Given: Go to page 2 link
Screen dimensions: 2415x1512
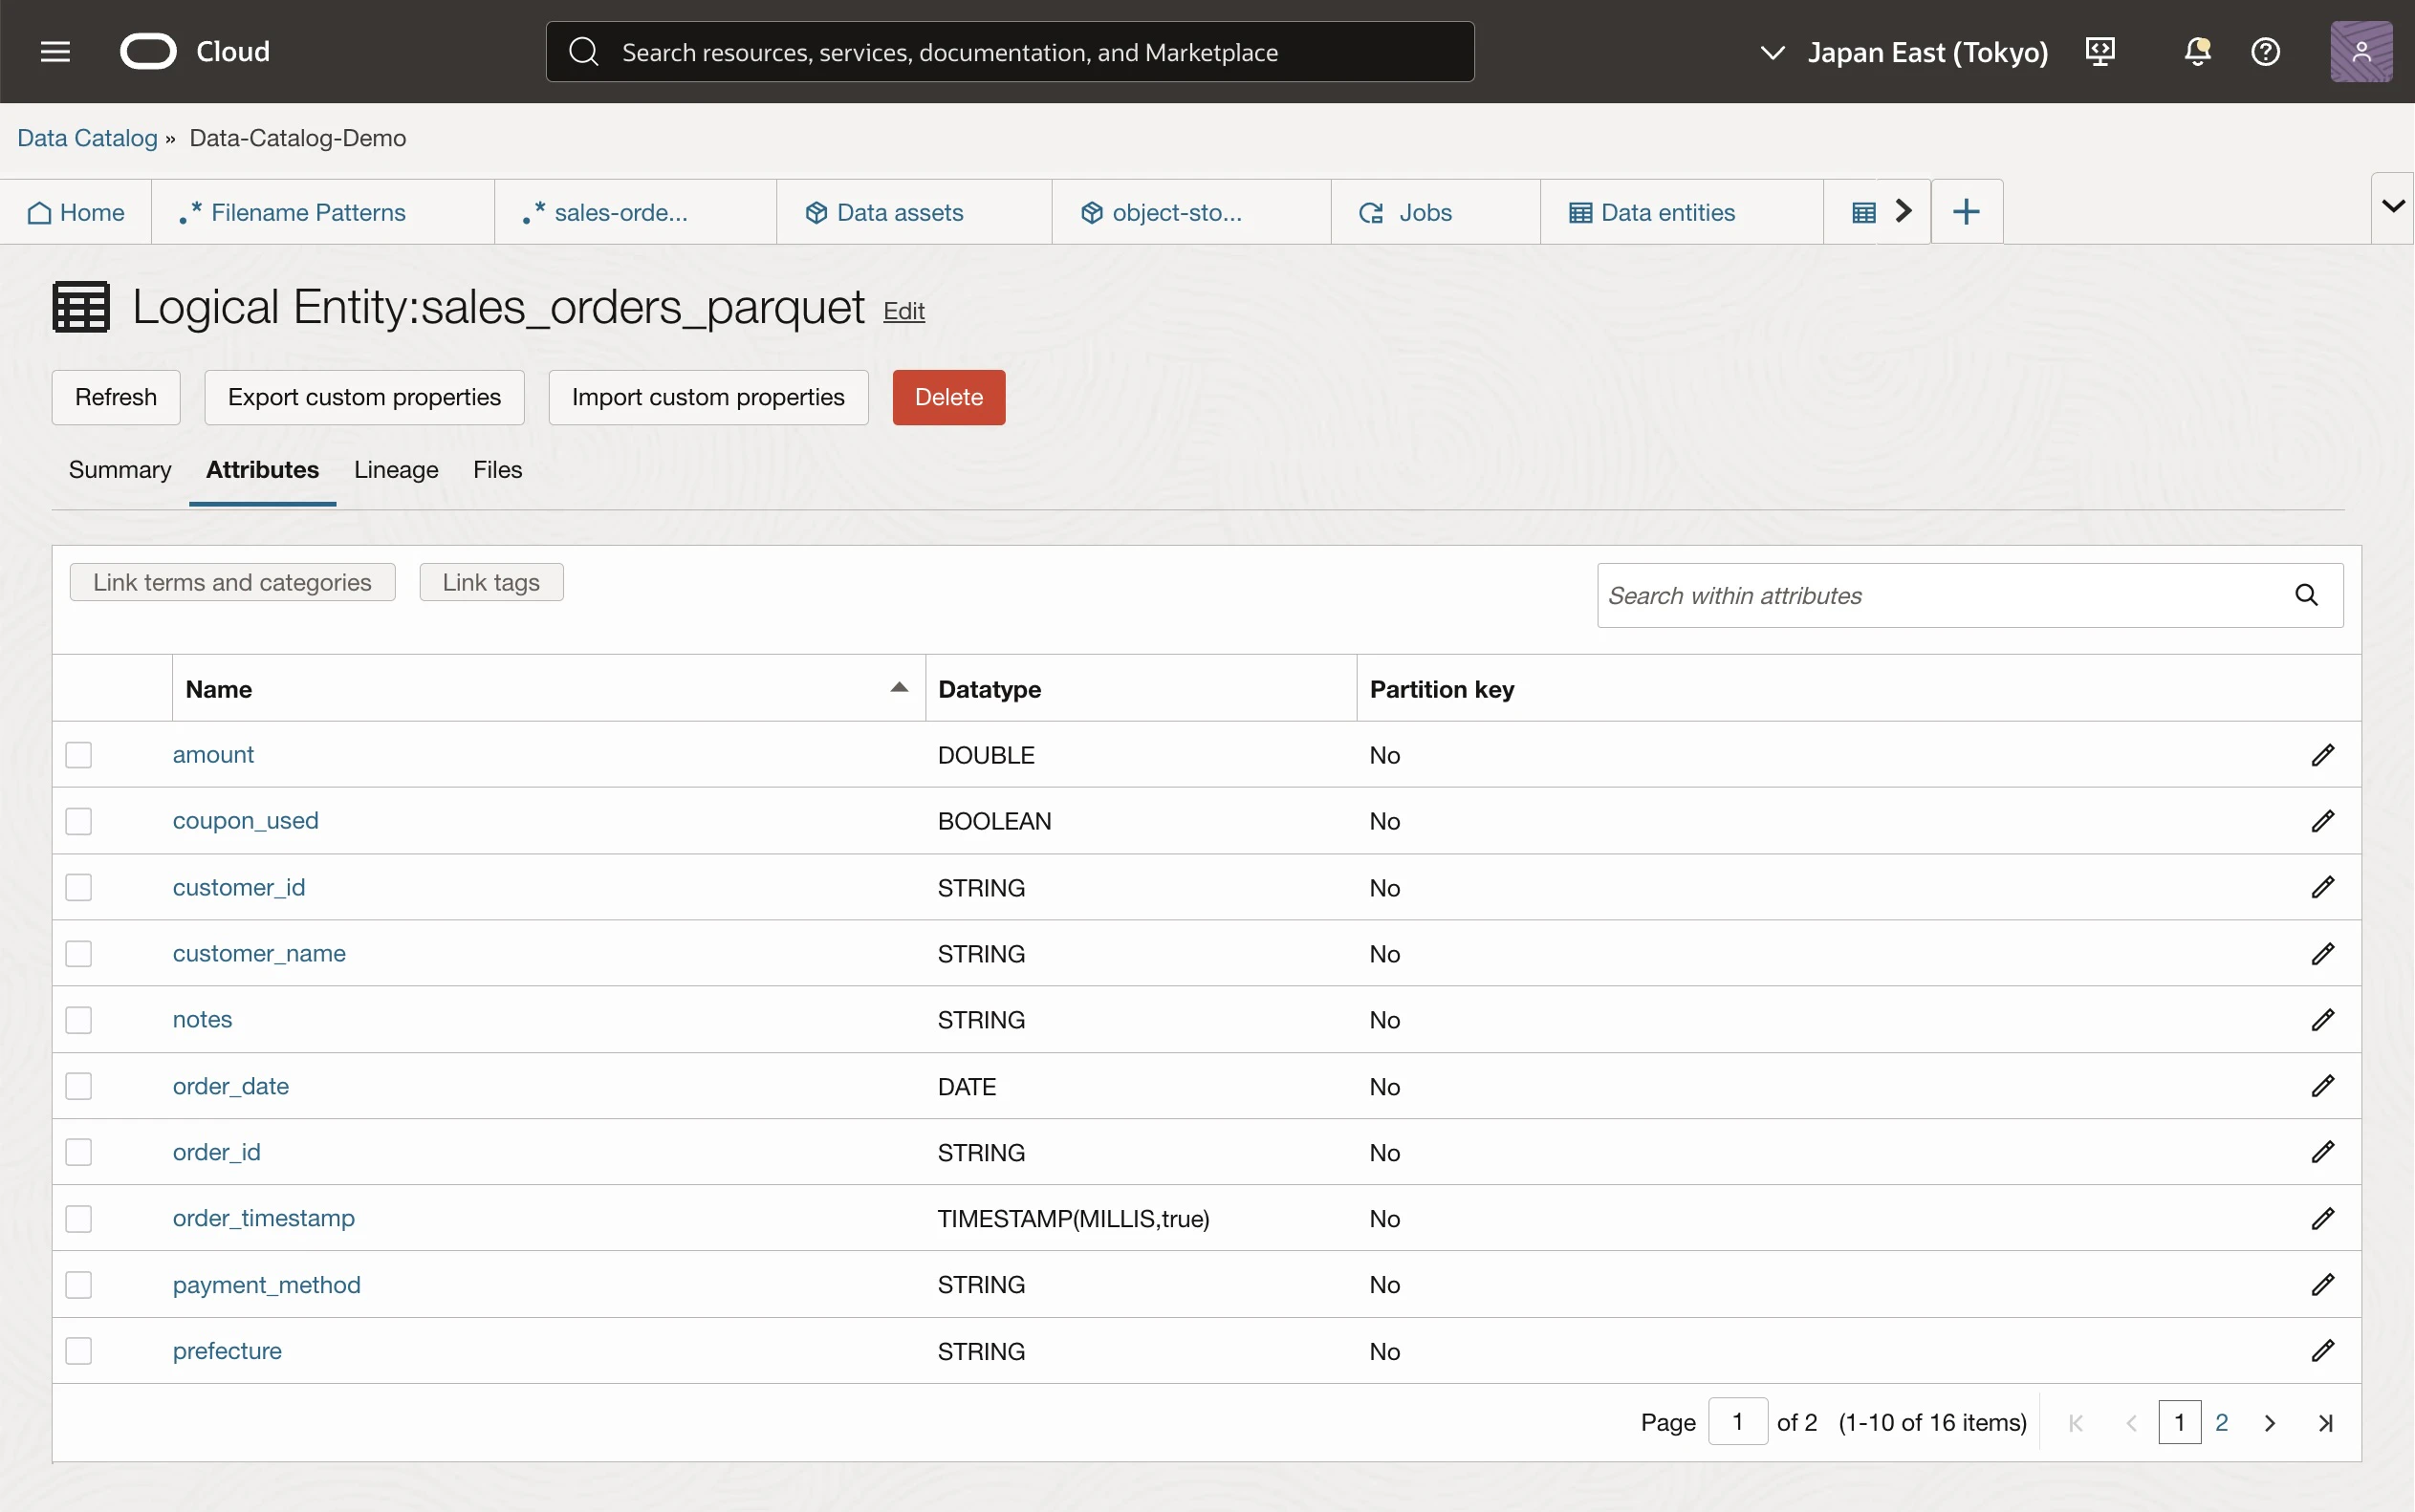Looking at the screenshot, I should click(2221, 1422).
